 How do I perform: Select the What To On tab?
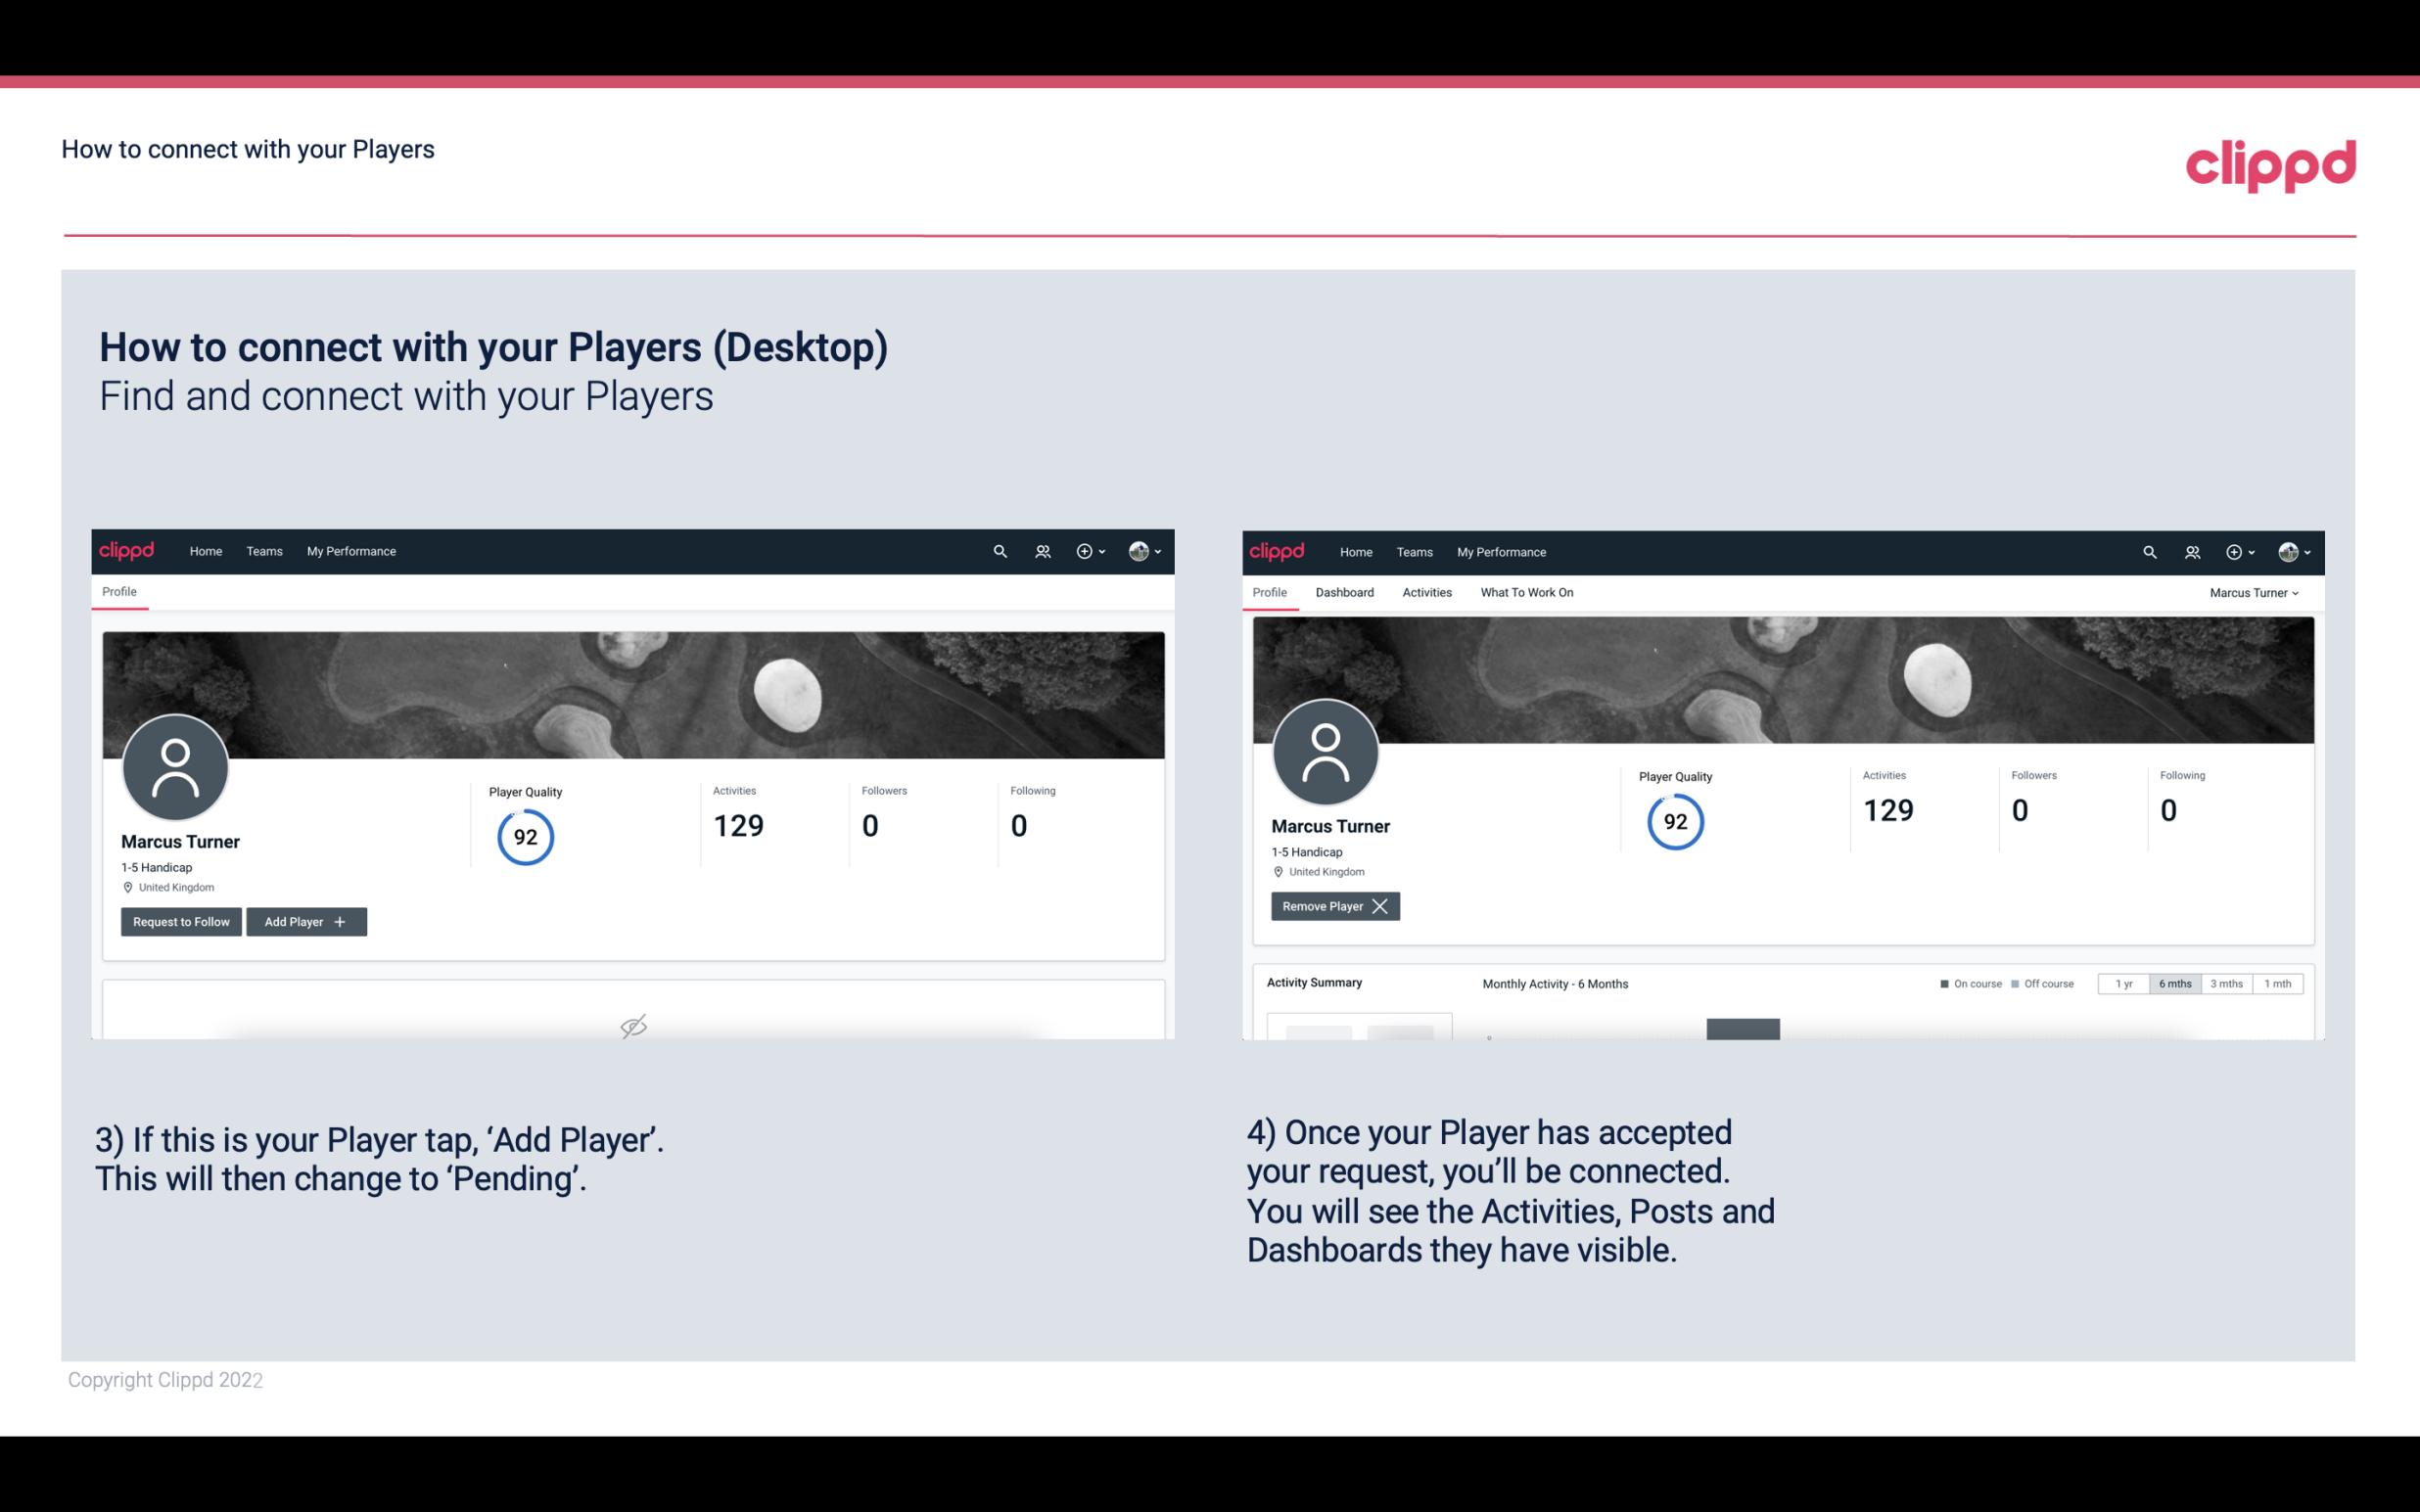coord(1526,592)
